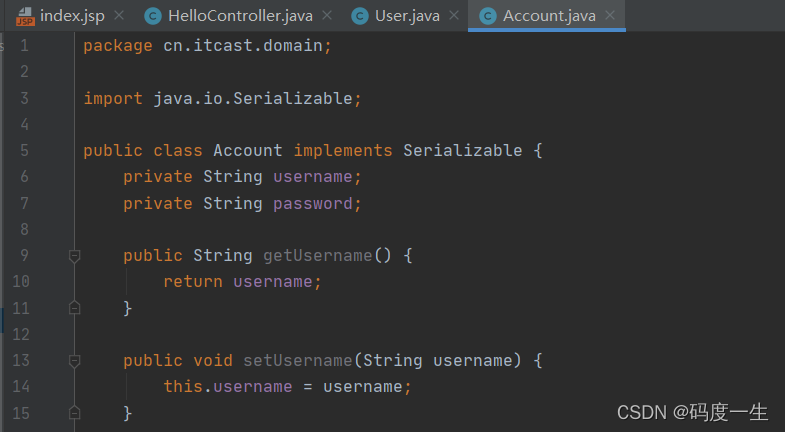The width and height of the screenshot is (785, 432).
Task: Collapse the setUsername method fold marker
Action: [74, 361]
